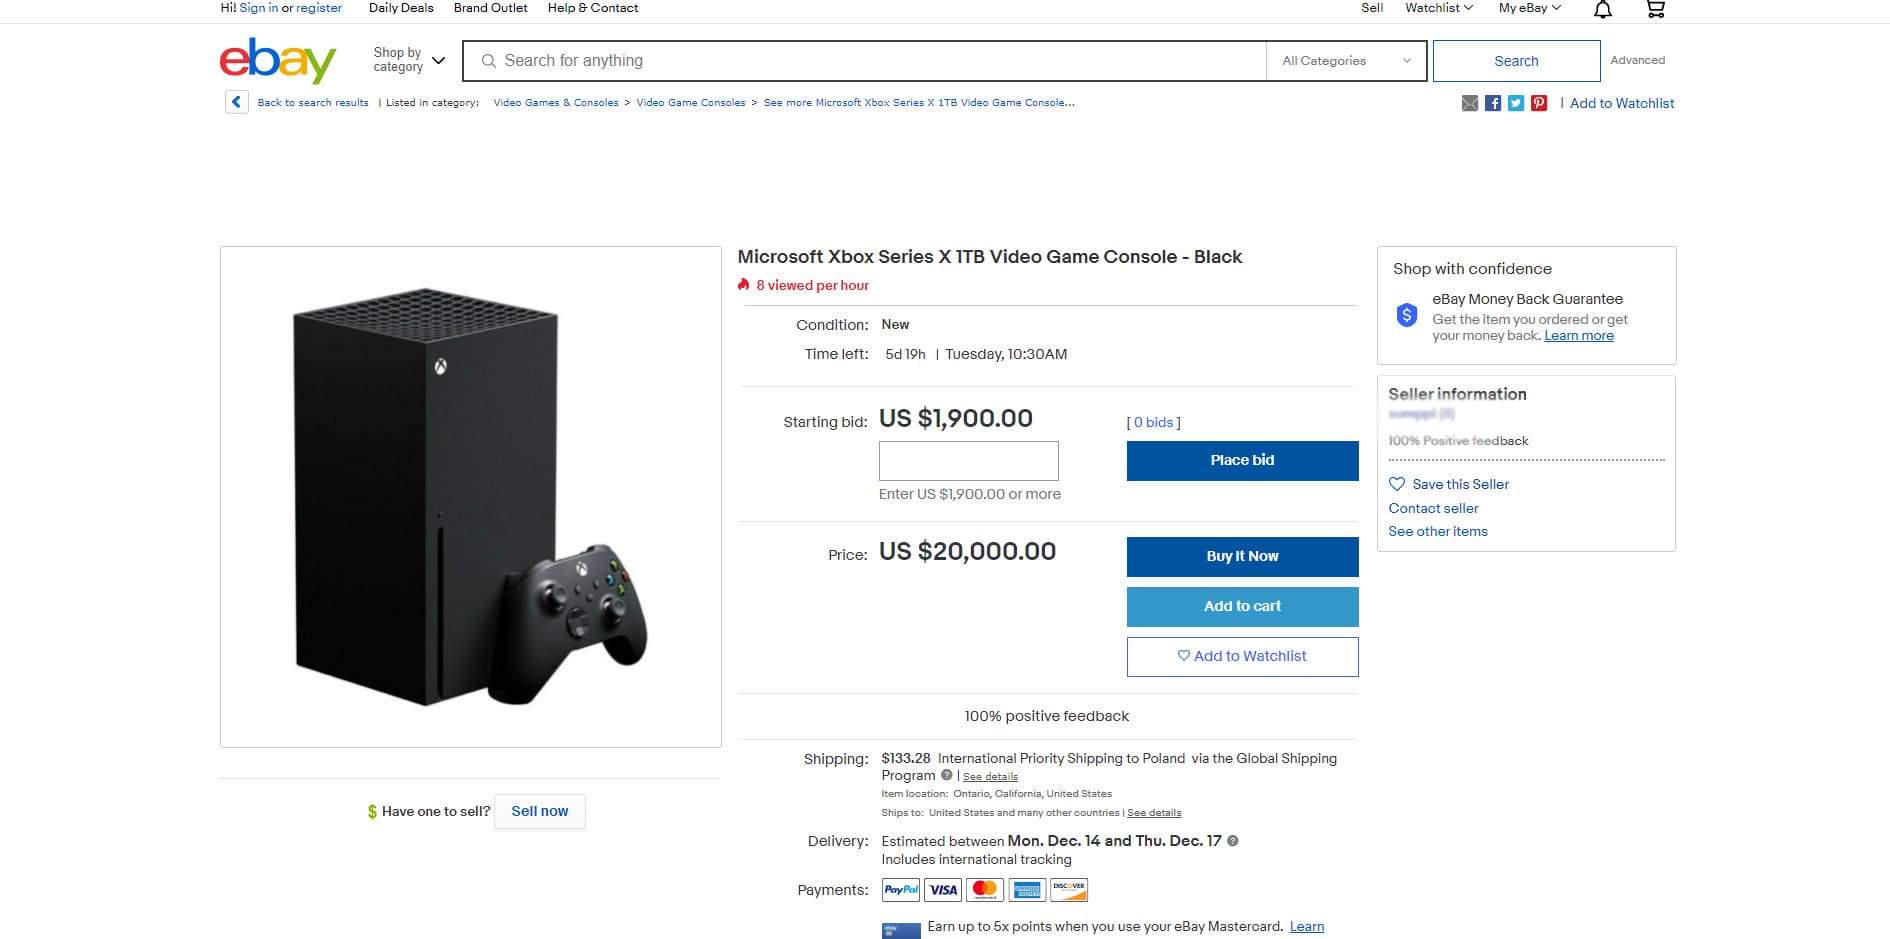Toggle Add to Watchlist heart button
This screenshot has height=939, width=1890.
tap(1242, 656)
